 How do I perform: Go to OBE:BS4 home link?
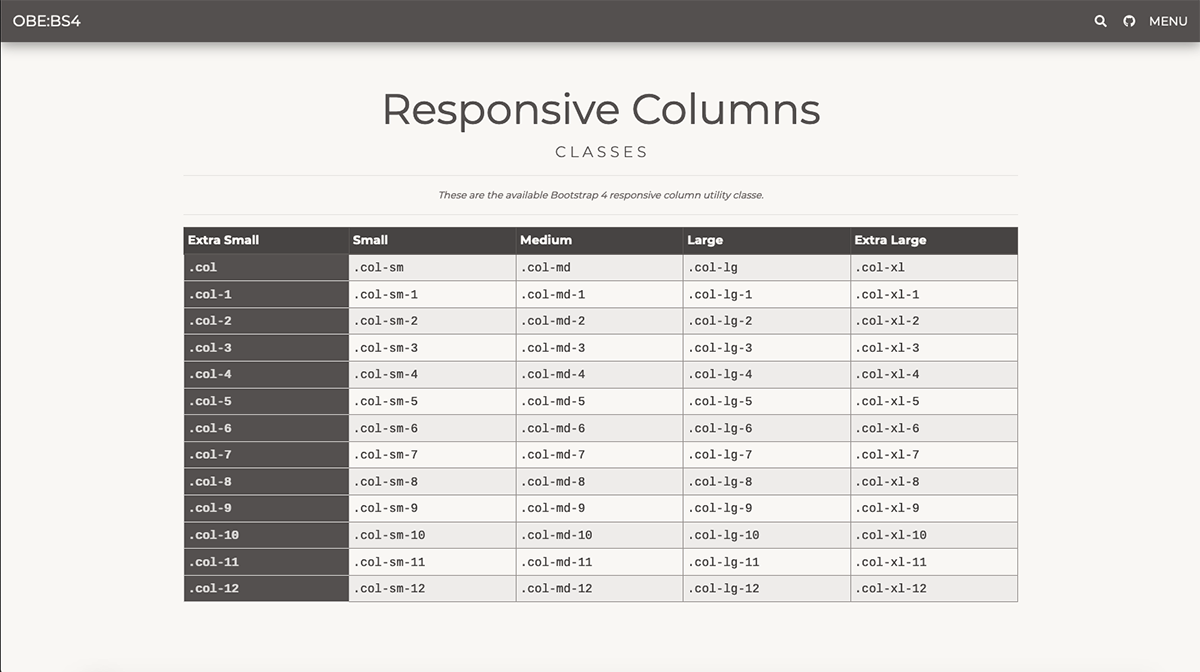point(47,21)
